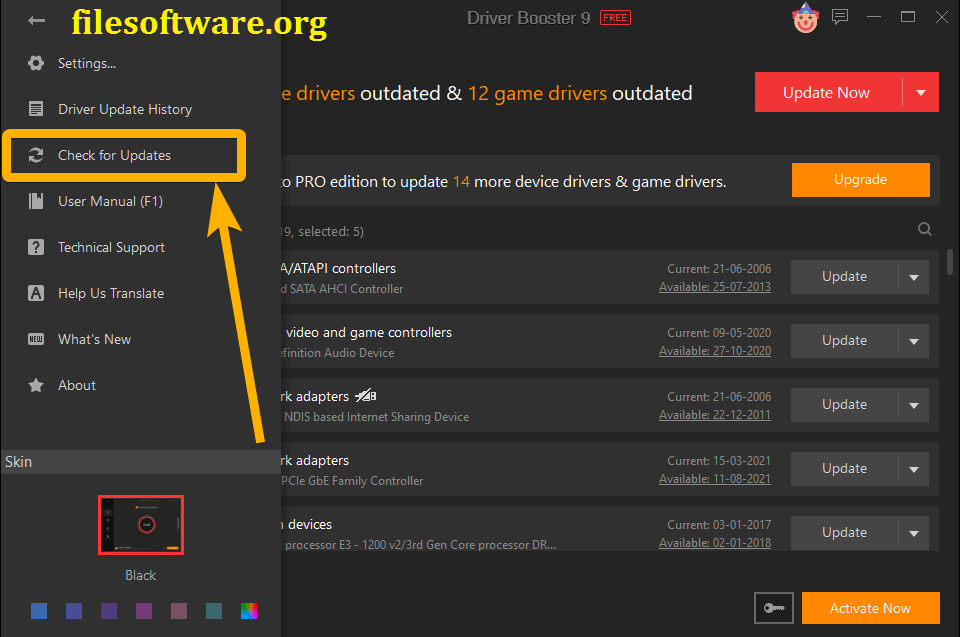Pick the mauve skin color swatch

pyautogui.click(x=179, y=611)
